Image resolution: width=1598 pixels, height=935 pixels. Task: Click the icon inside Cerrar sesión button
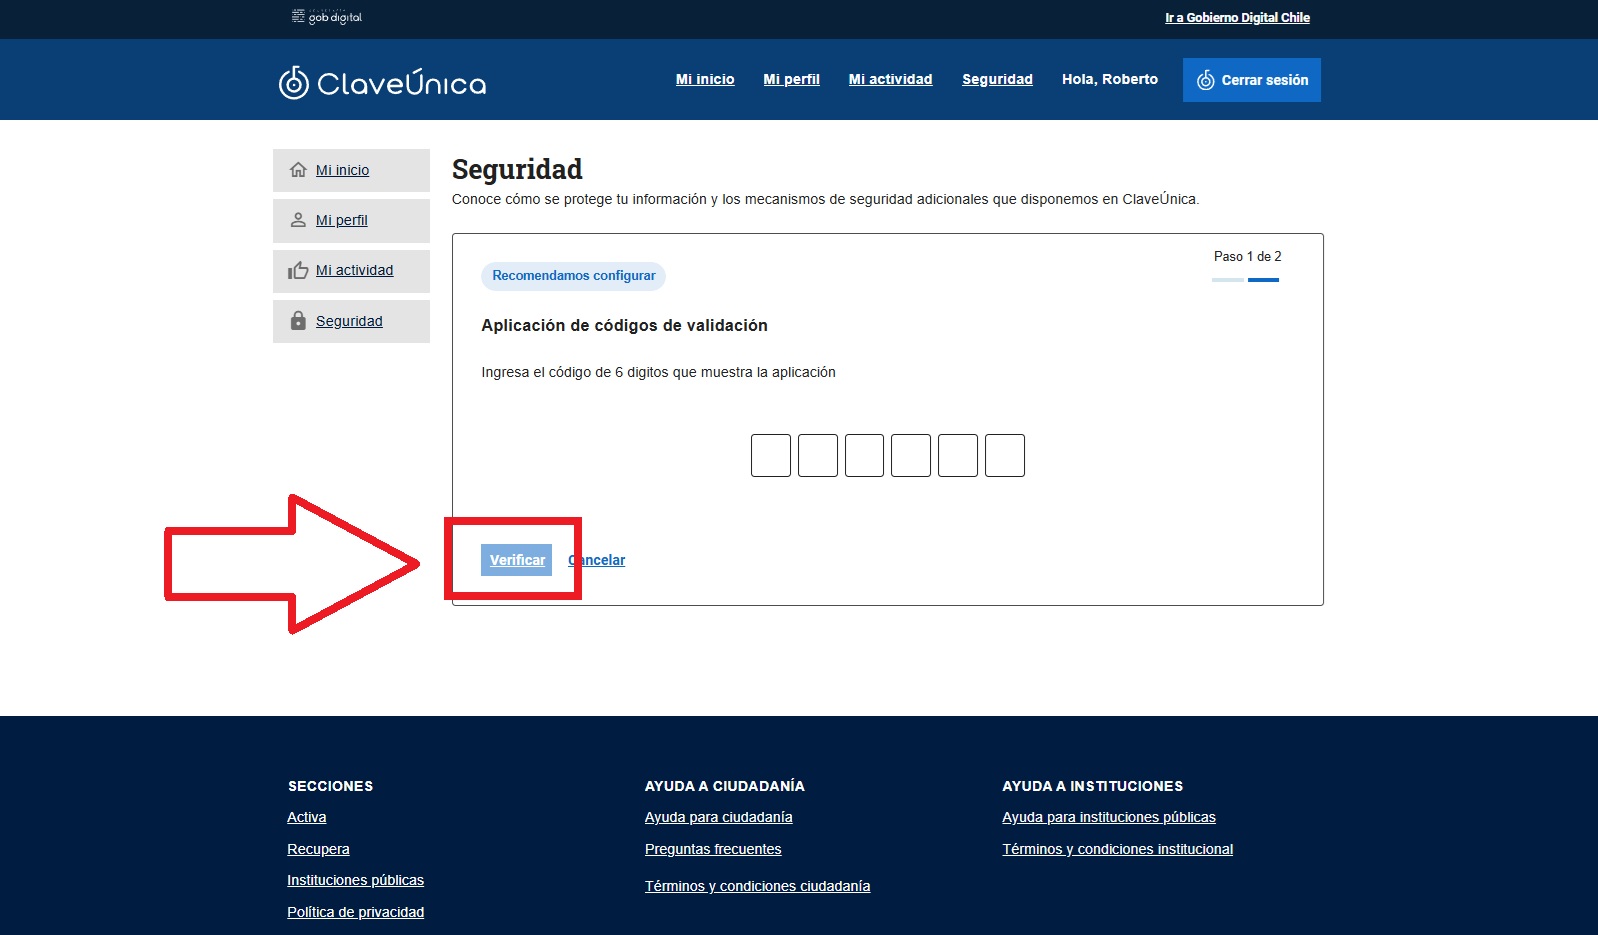[x=1206, y=80]
